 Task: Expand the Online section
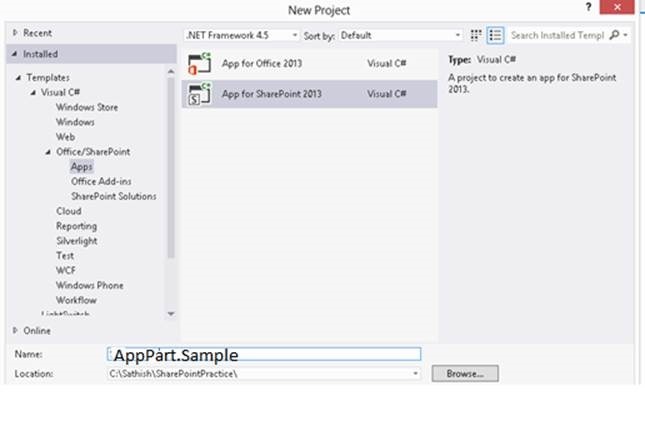15,330
